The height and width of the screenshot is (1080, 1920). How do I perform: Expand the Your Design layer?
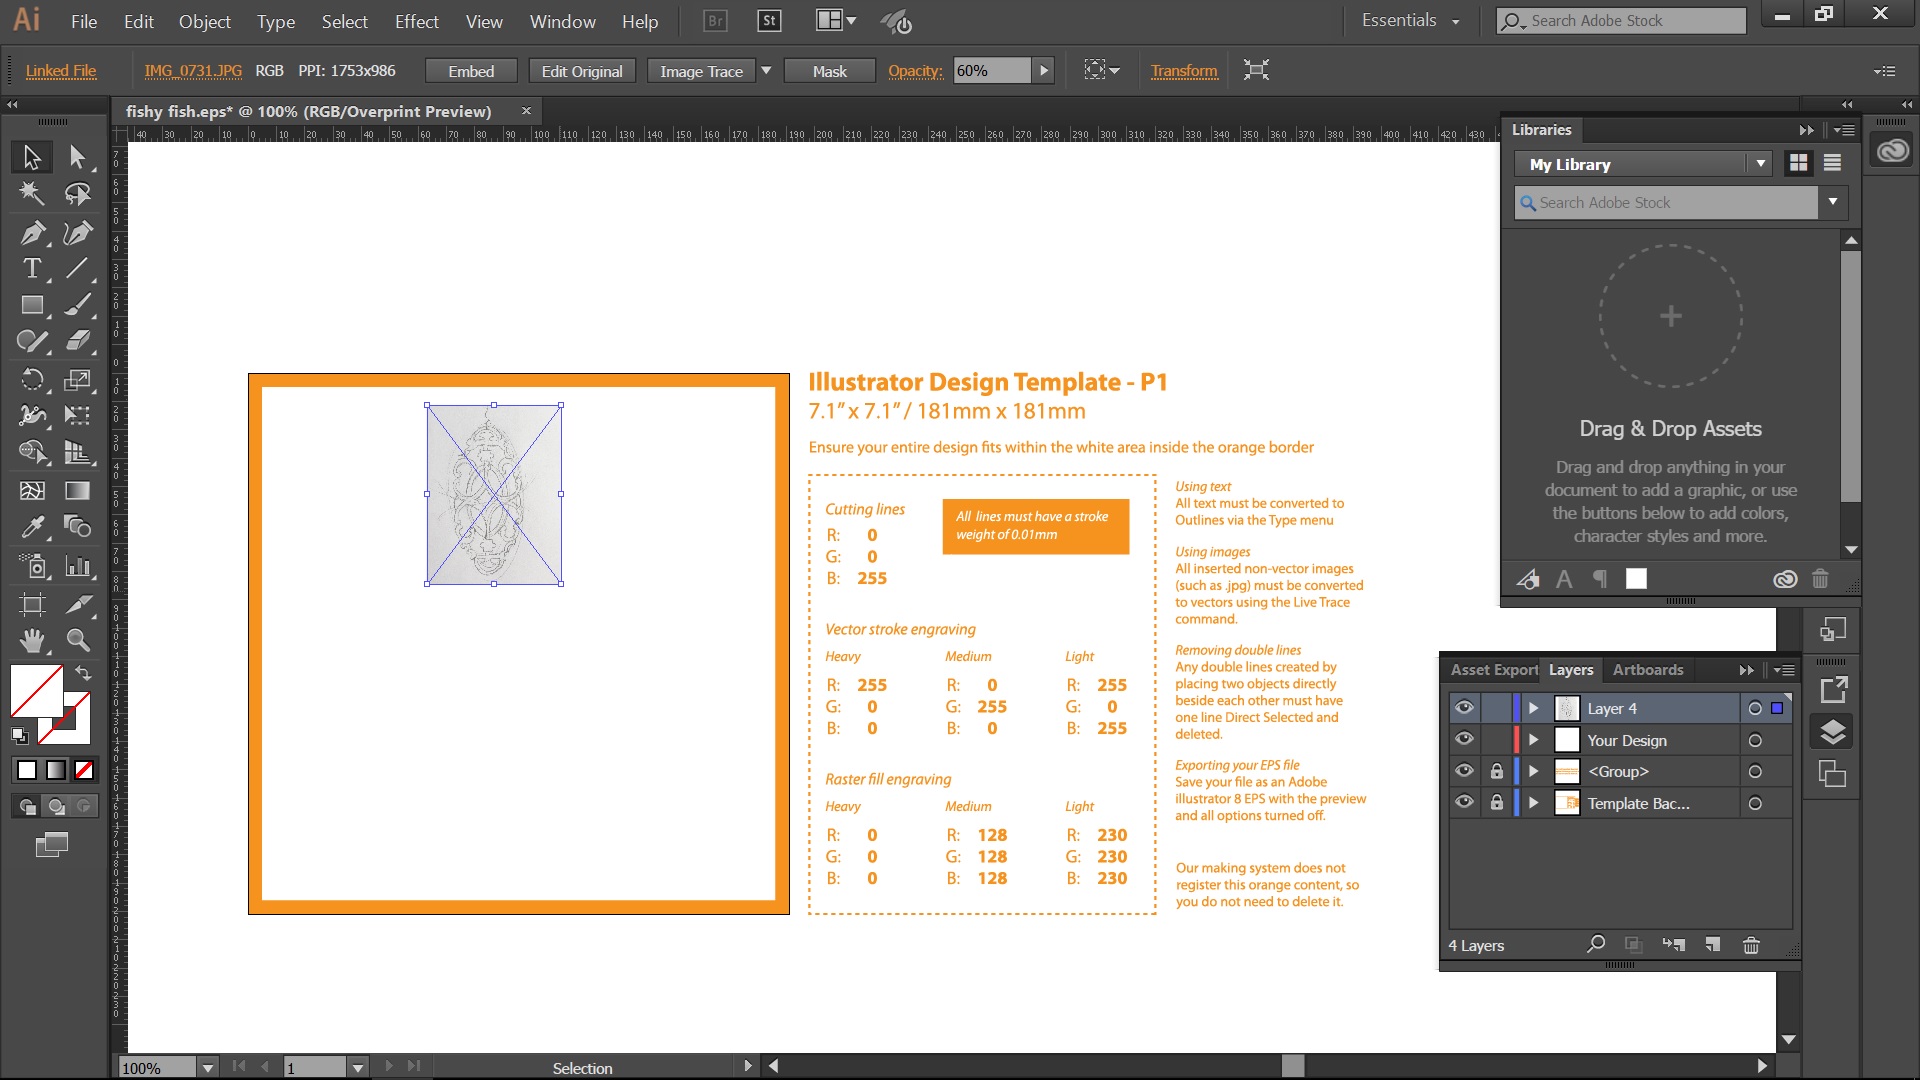coord(1533,740)
